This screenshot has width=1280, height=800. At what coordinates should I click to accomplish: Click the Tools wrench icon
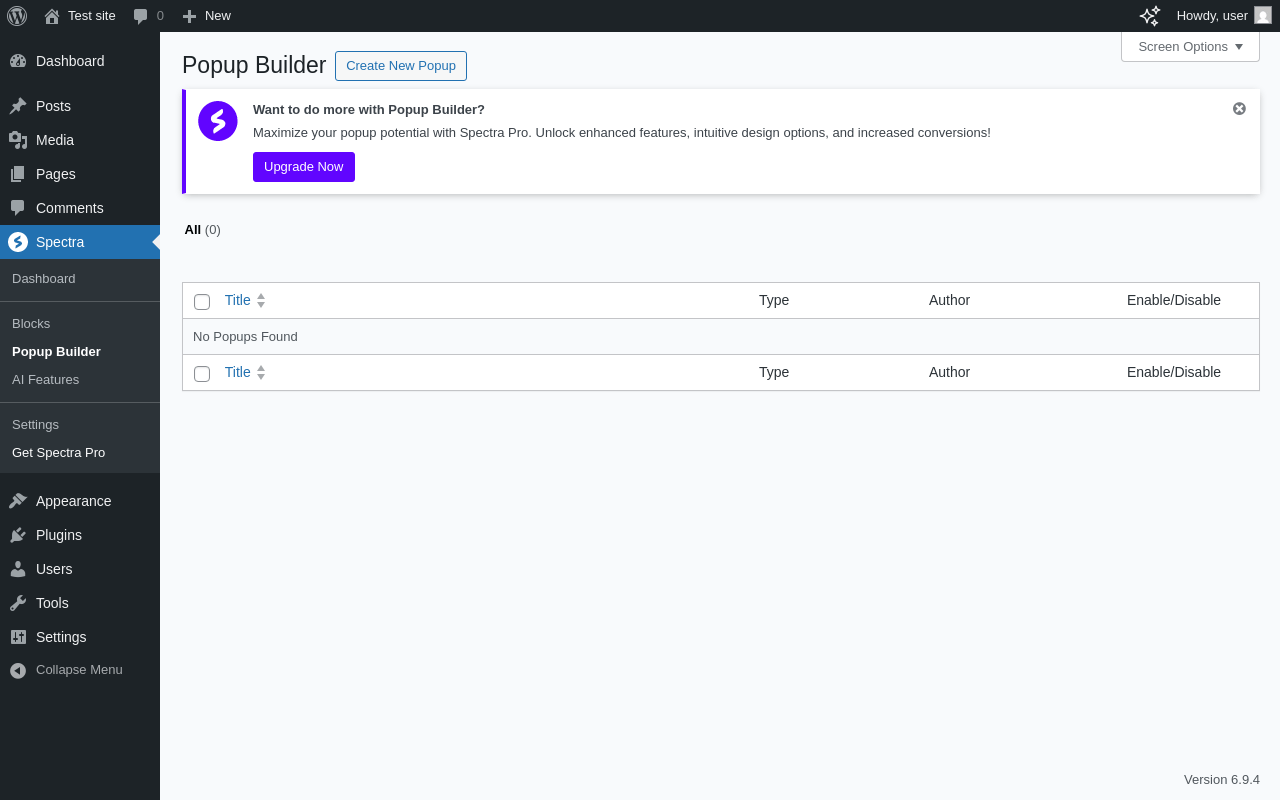click(18, 603)
